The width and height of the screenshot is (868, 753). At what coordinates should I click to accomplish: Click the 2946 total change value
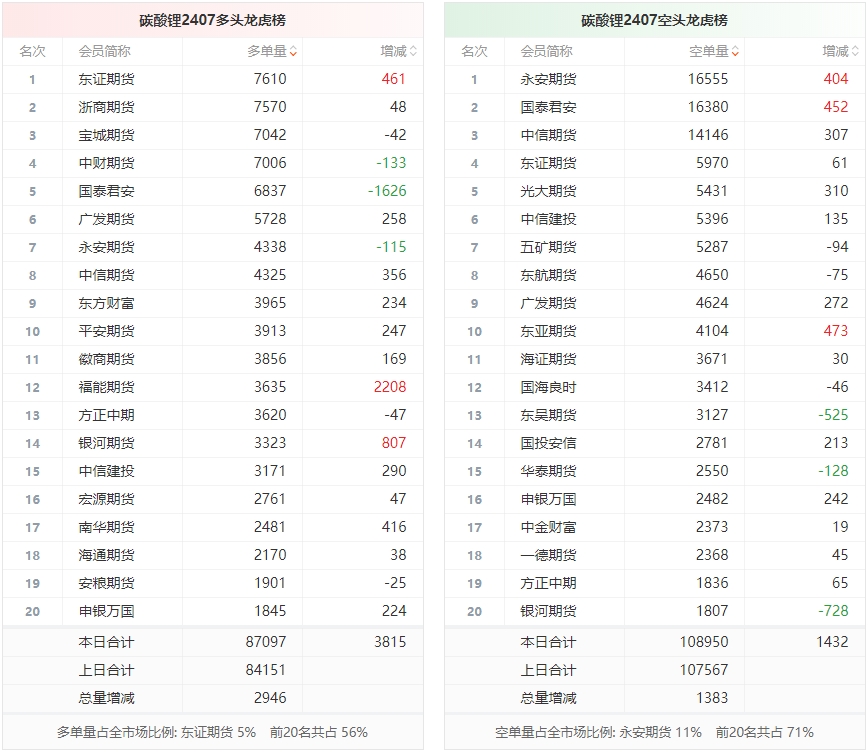tap(270, 698)
